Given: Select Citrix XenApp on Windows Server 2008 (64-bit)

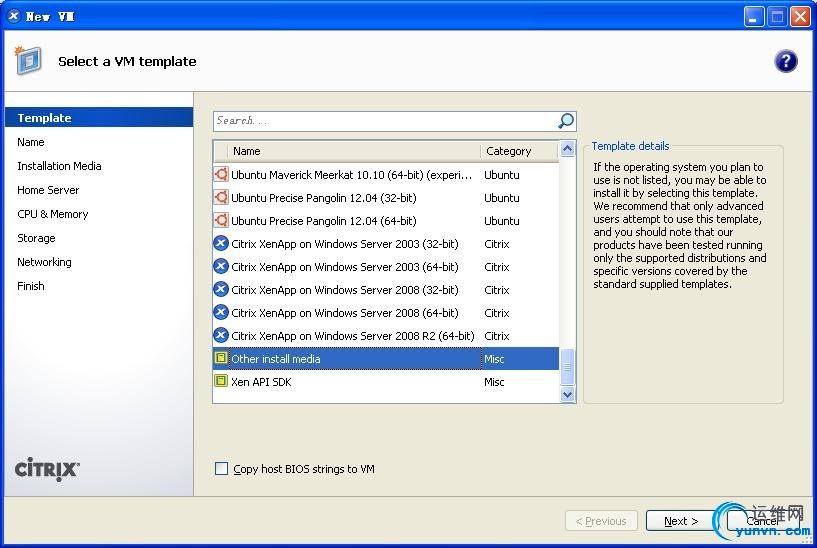Looking at the screenshot, I should pyautogui.click(x=344, y=313).
